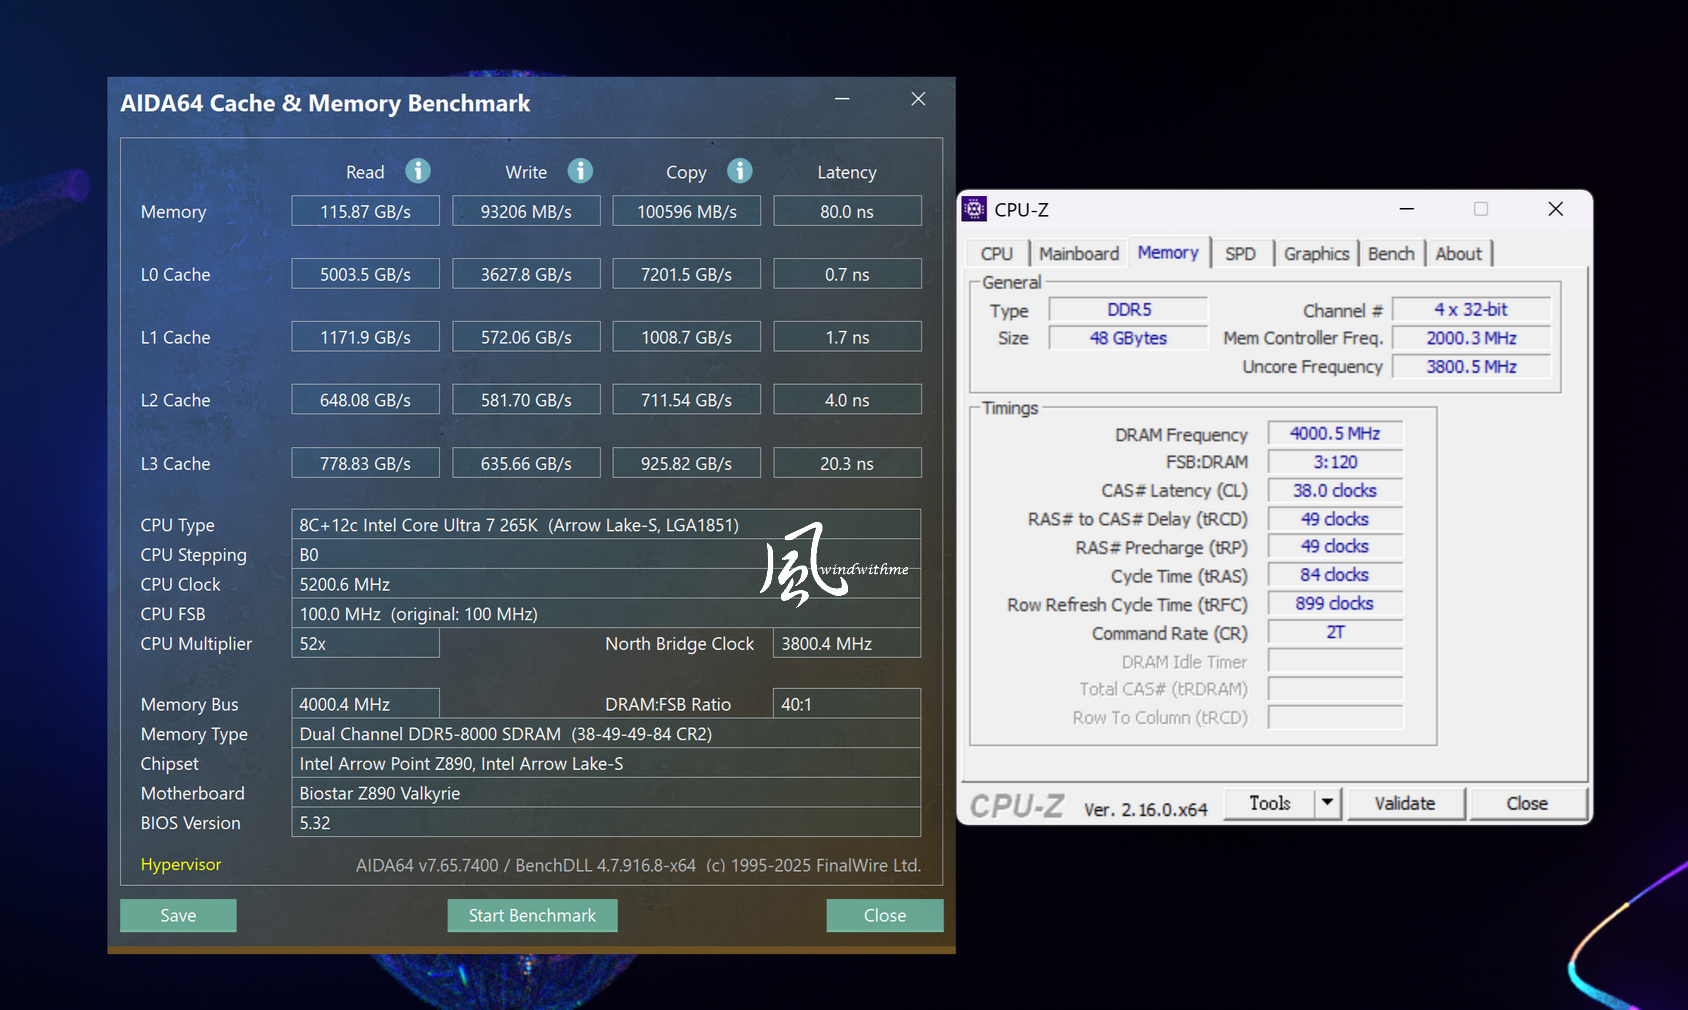Viewport: 1688px width, 1010px height.
Task: Save the benchmark results
Action: pyautogui.click(x=178, y=915)
